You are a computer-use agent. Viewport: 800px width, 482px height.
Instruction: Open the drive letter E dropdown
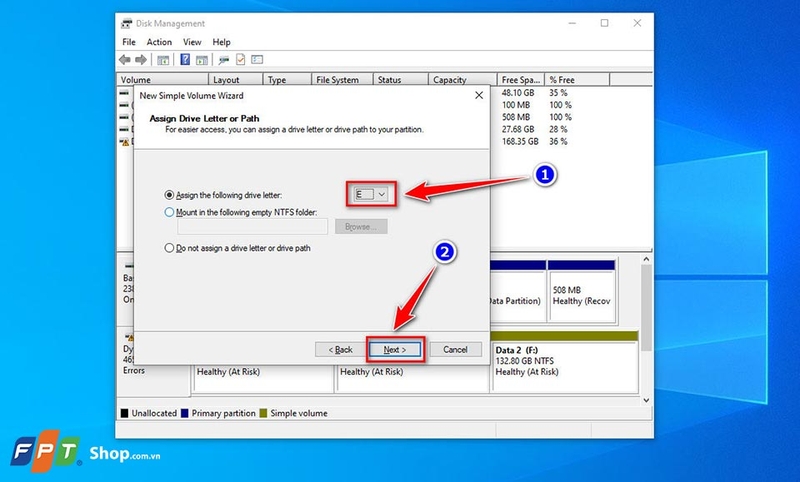[371, 194]
